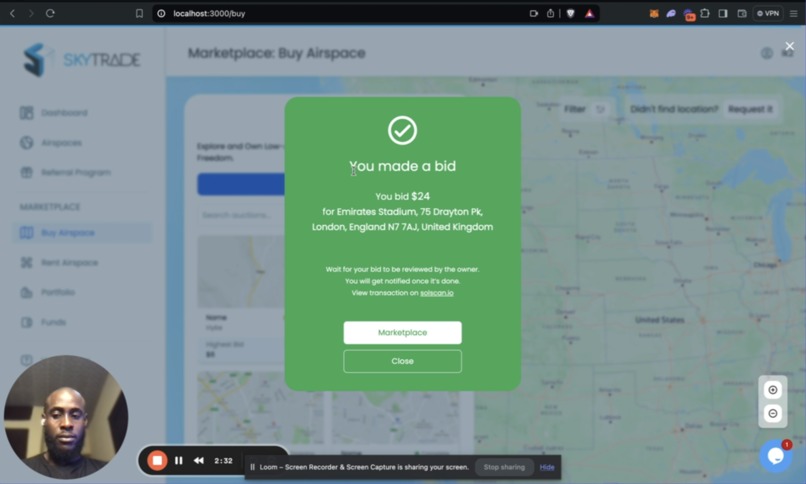806x484 pixels.
Task: Open the Brave Rewards triangle icon
Action: pos(590,13)
